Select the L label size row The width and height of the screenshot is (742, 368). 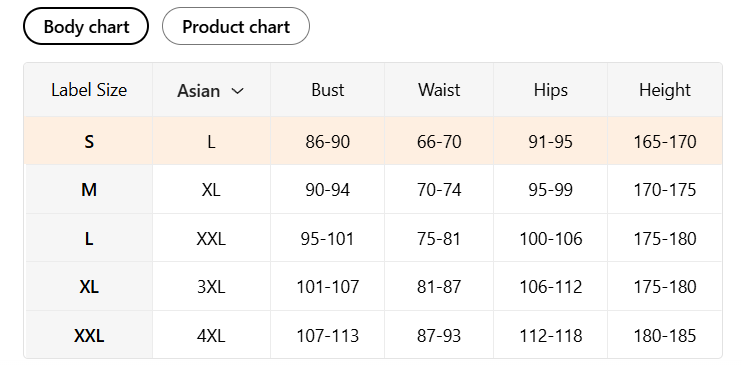pyautogui.click(x=373, y=238)
